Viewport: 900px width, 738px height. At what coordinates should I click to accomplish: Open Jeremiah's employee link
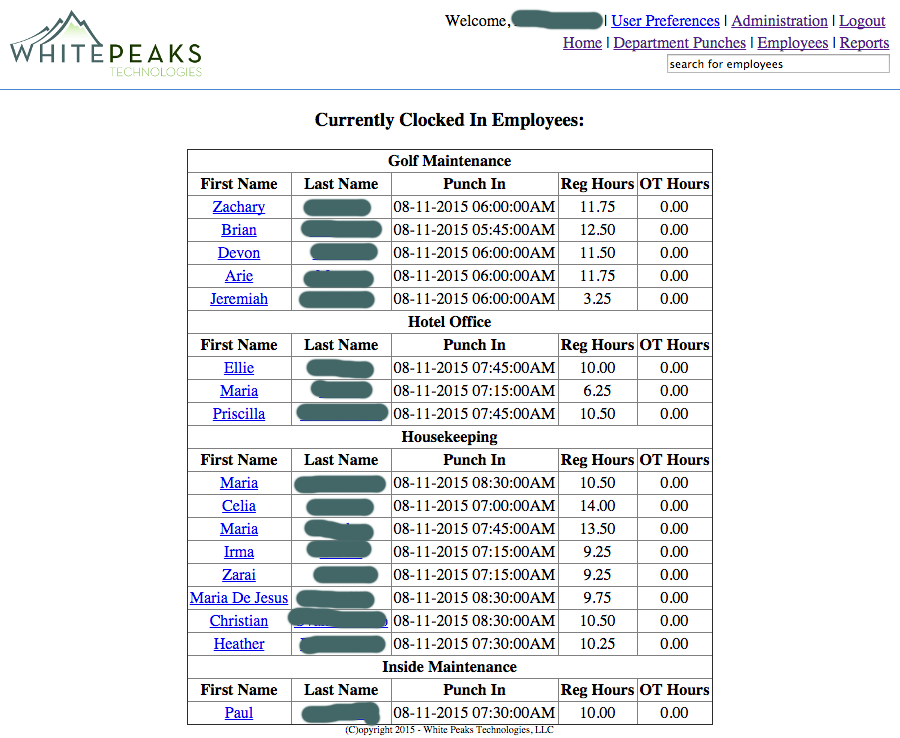point(239,298)
